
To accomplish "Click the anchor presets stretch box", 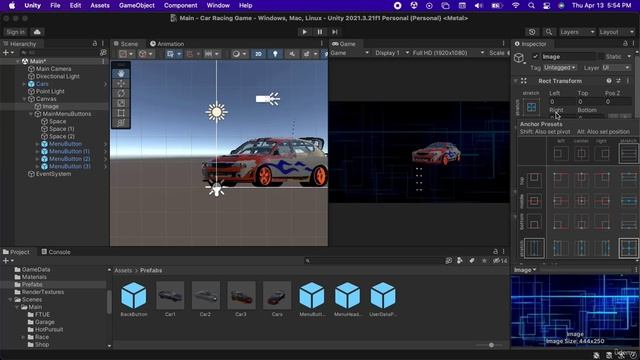I will click(531, 107).
